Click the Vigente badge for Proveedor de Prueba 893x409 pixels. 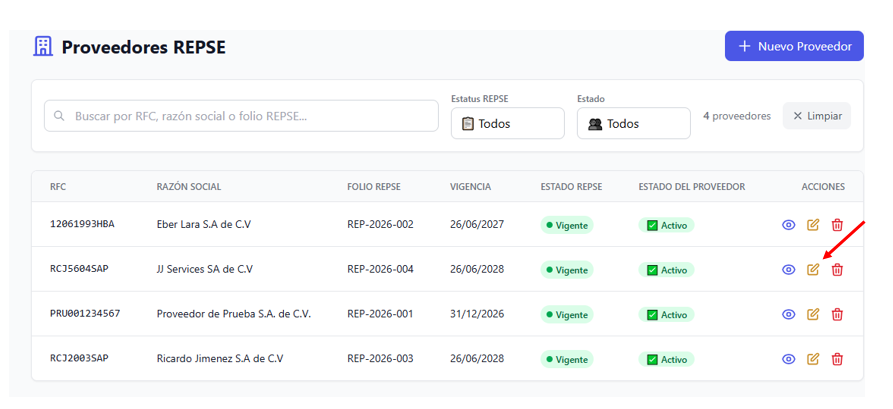coord(567,314)
